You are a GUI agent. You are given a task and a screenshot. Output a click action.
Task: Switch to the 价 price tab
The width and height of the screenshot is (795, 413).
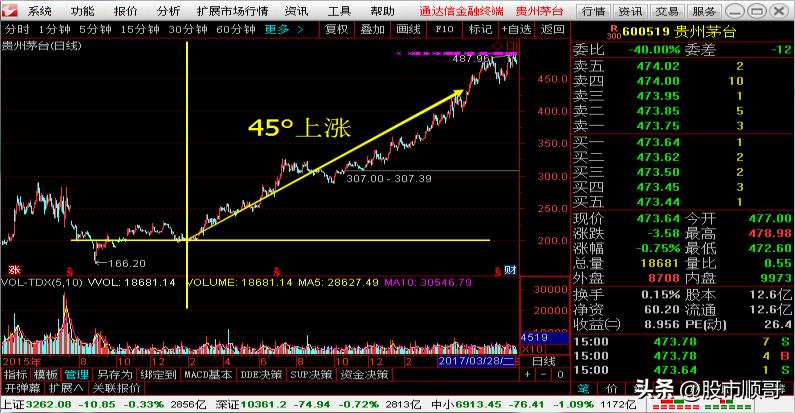coord(612,389)
